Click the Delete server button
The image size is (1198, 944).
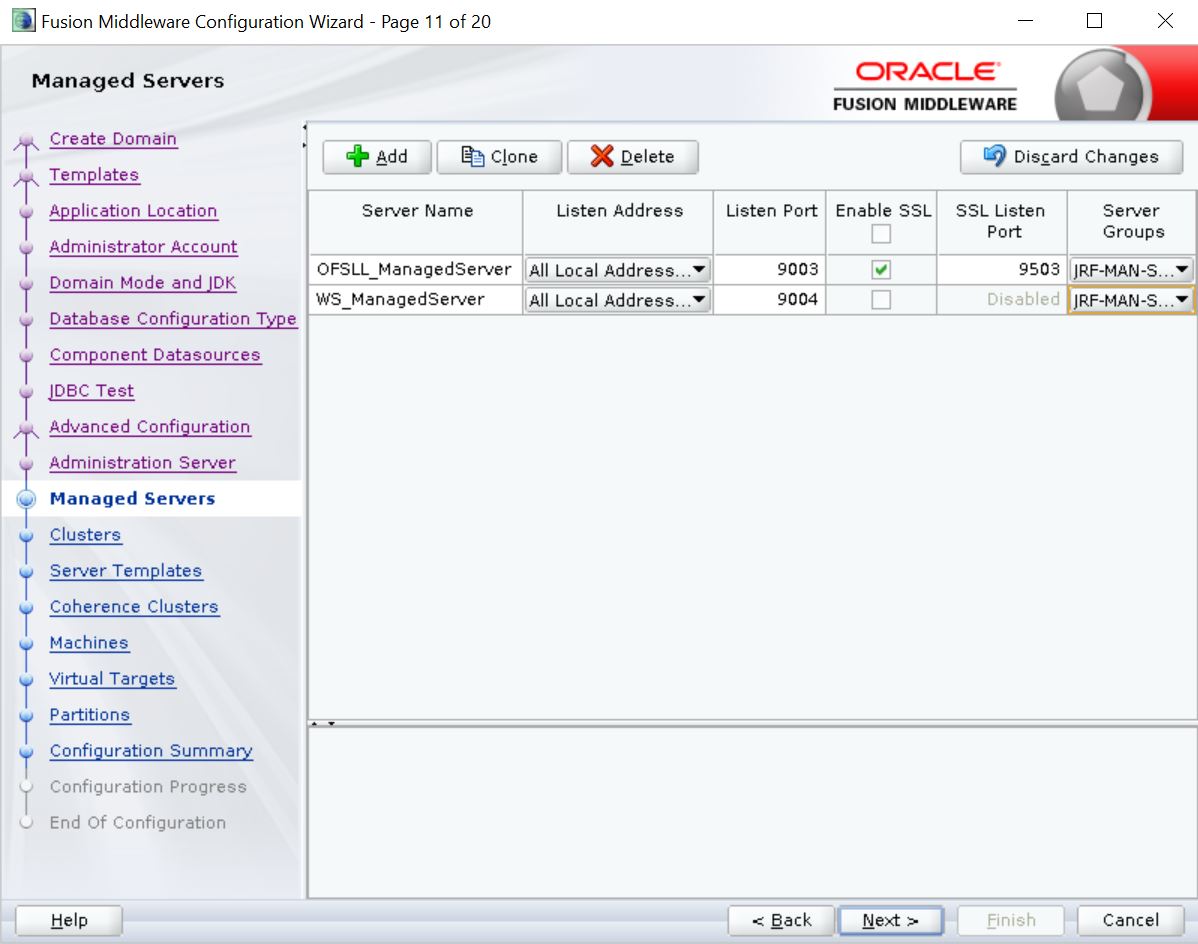[x=633, y=157]
